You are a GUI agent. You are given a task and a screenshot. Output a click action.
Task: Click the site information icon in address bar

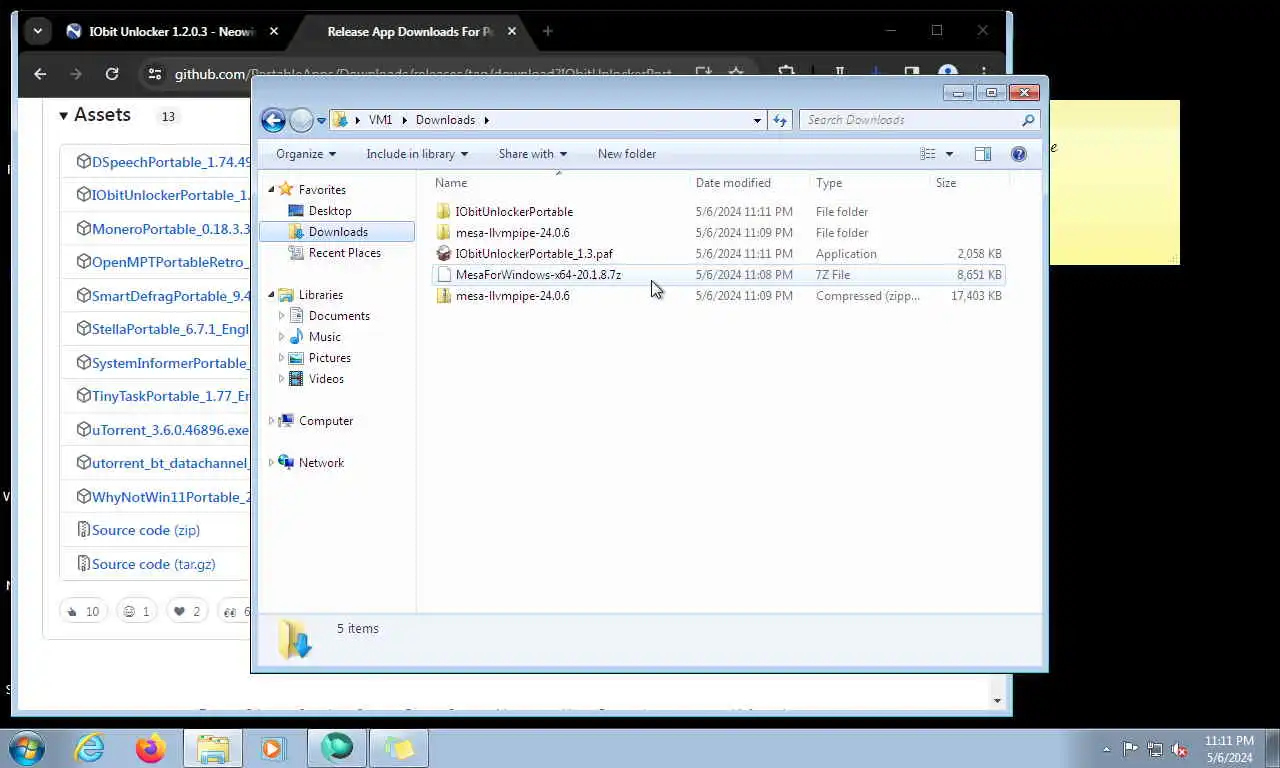153,74
